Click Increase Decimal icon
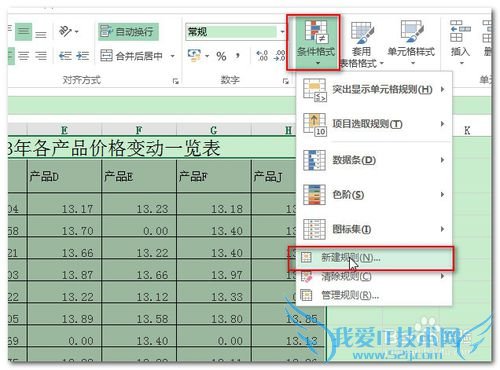500x370 pixels. (262, 56)
